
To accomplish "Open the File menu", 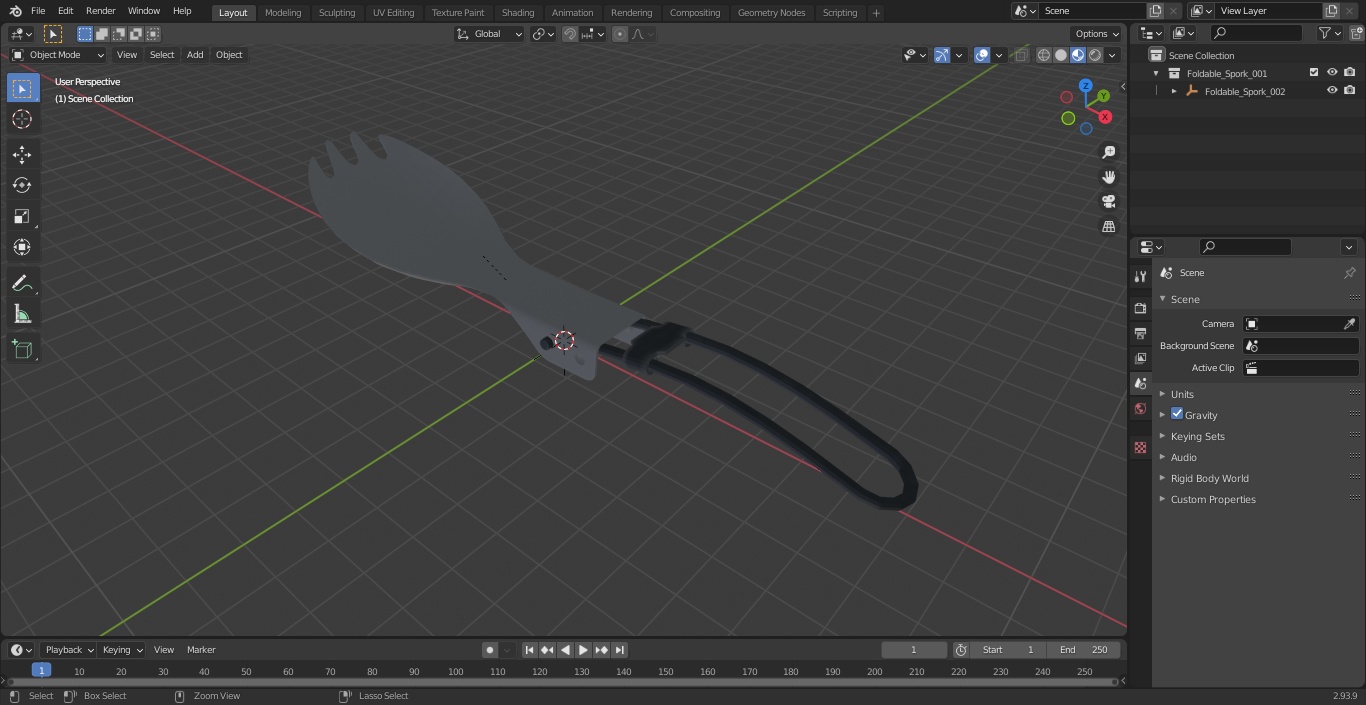I will (38, 11).
